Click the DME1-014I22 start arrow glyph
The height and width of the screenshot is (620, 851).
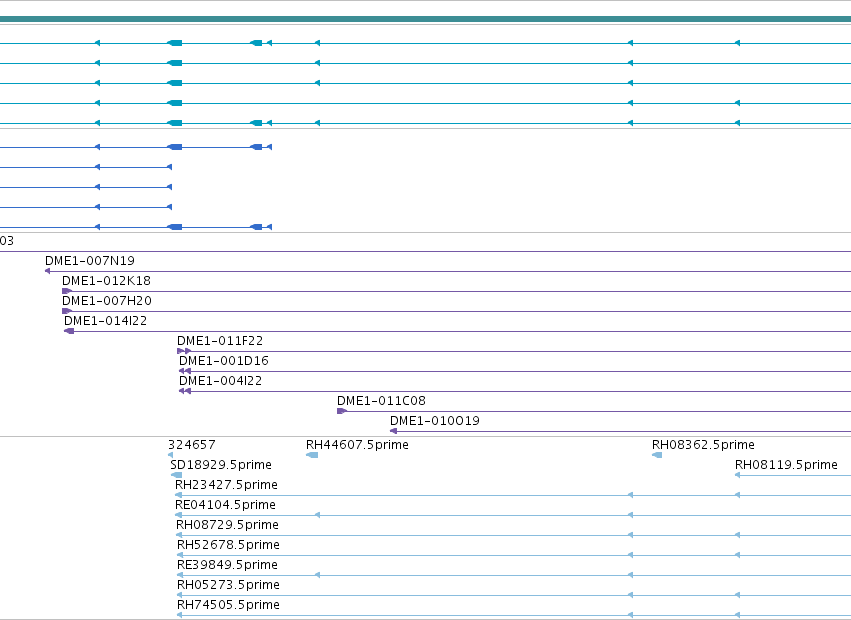click(69, 331)
